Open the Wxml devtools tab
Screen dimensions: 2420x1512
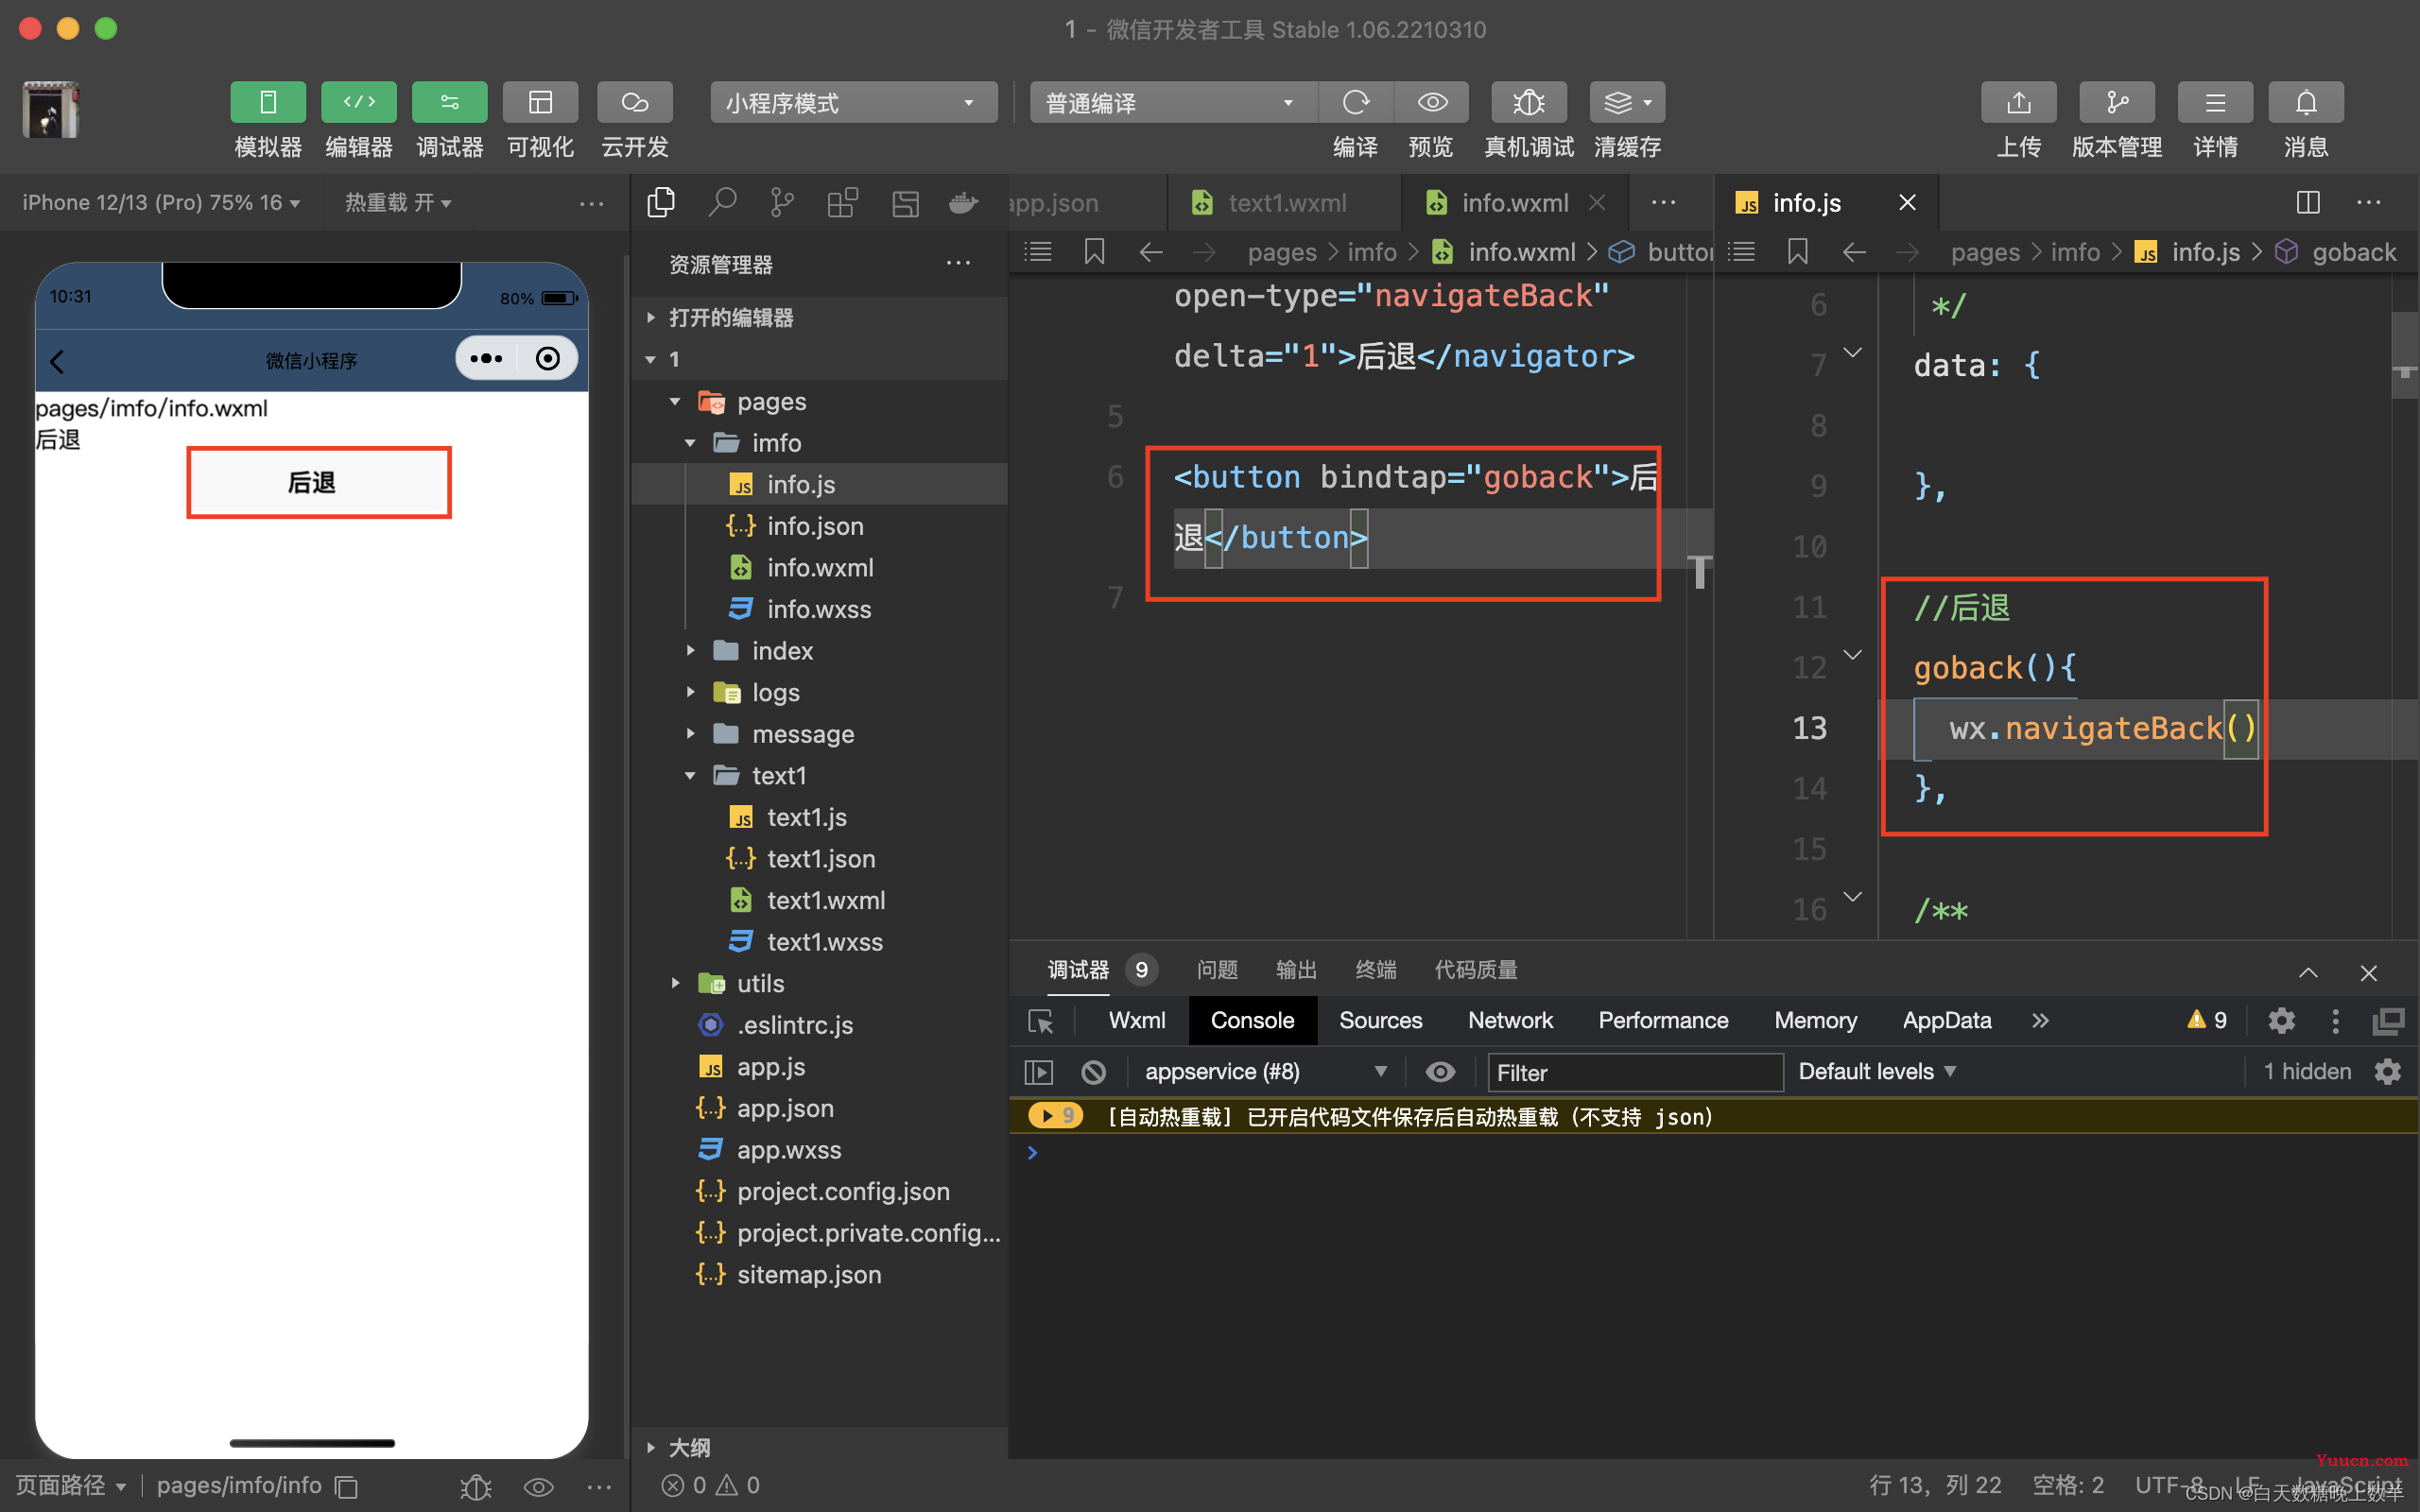pos(1137,1020)
